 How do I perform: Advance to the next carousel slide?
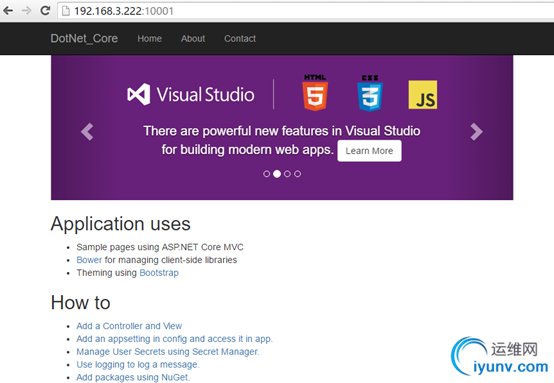(x=476, y=132)
